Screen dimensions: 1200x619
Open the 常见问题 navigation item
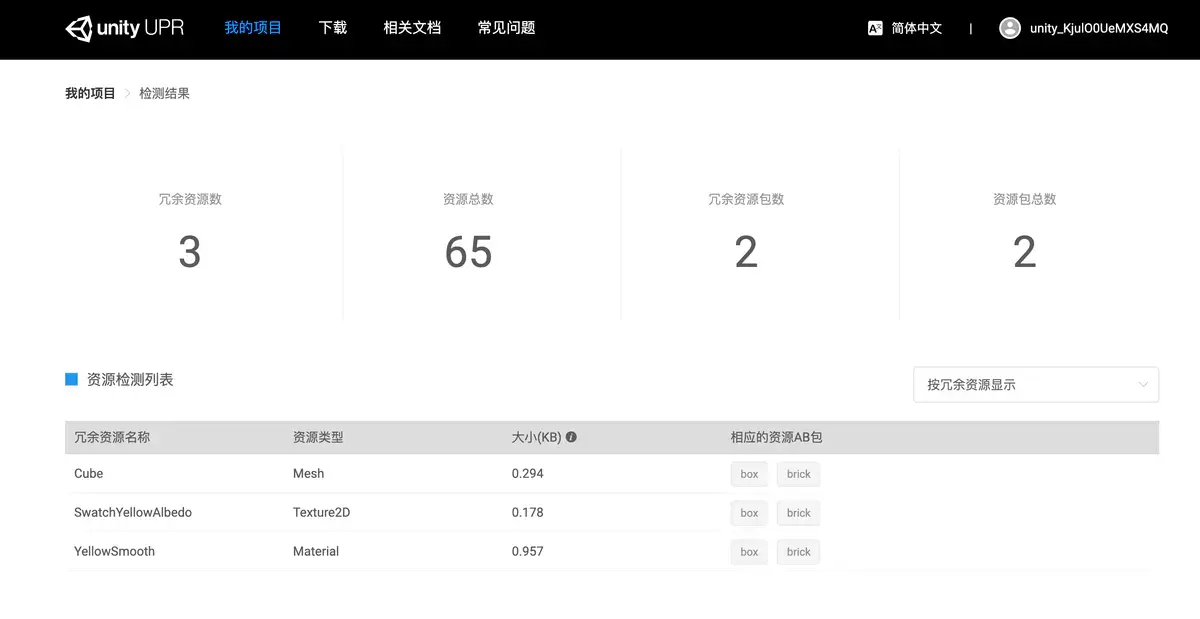pyautogui.click(x=506, y=28)
